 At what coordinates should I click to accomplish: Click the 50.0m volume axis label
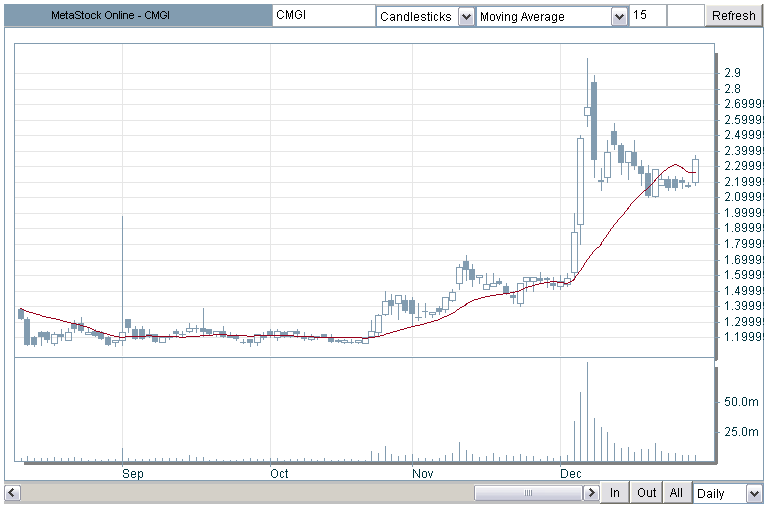point(741,402)
